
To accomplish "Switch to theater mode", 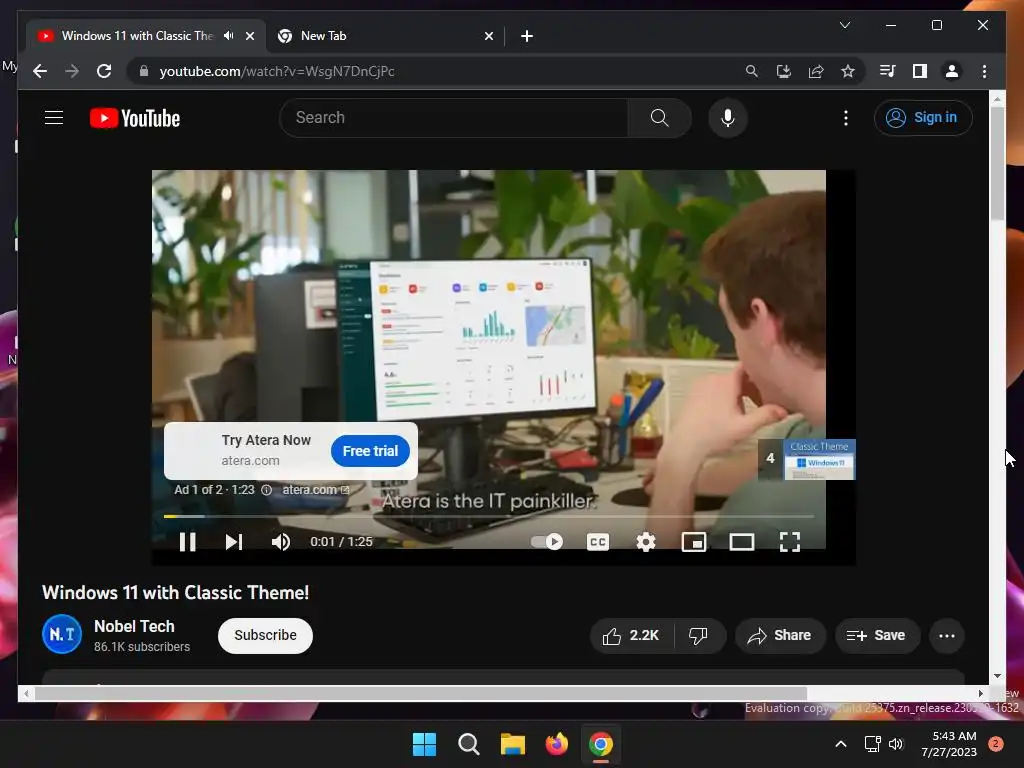I will 742,541.
